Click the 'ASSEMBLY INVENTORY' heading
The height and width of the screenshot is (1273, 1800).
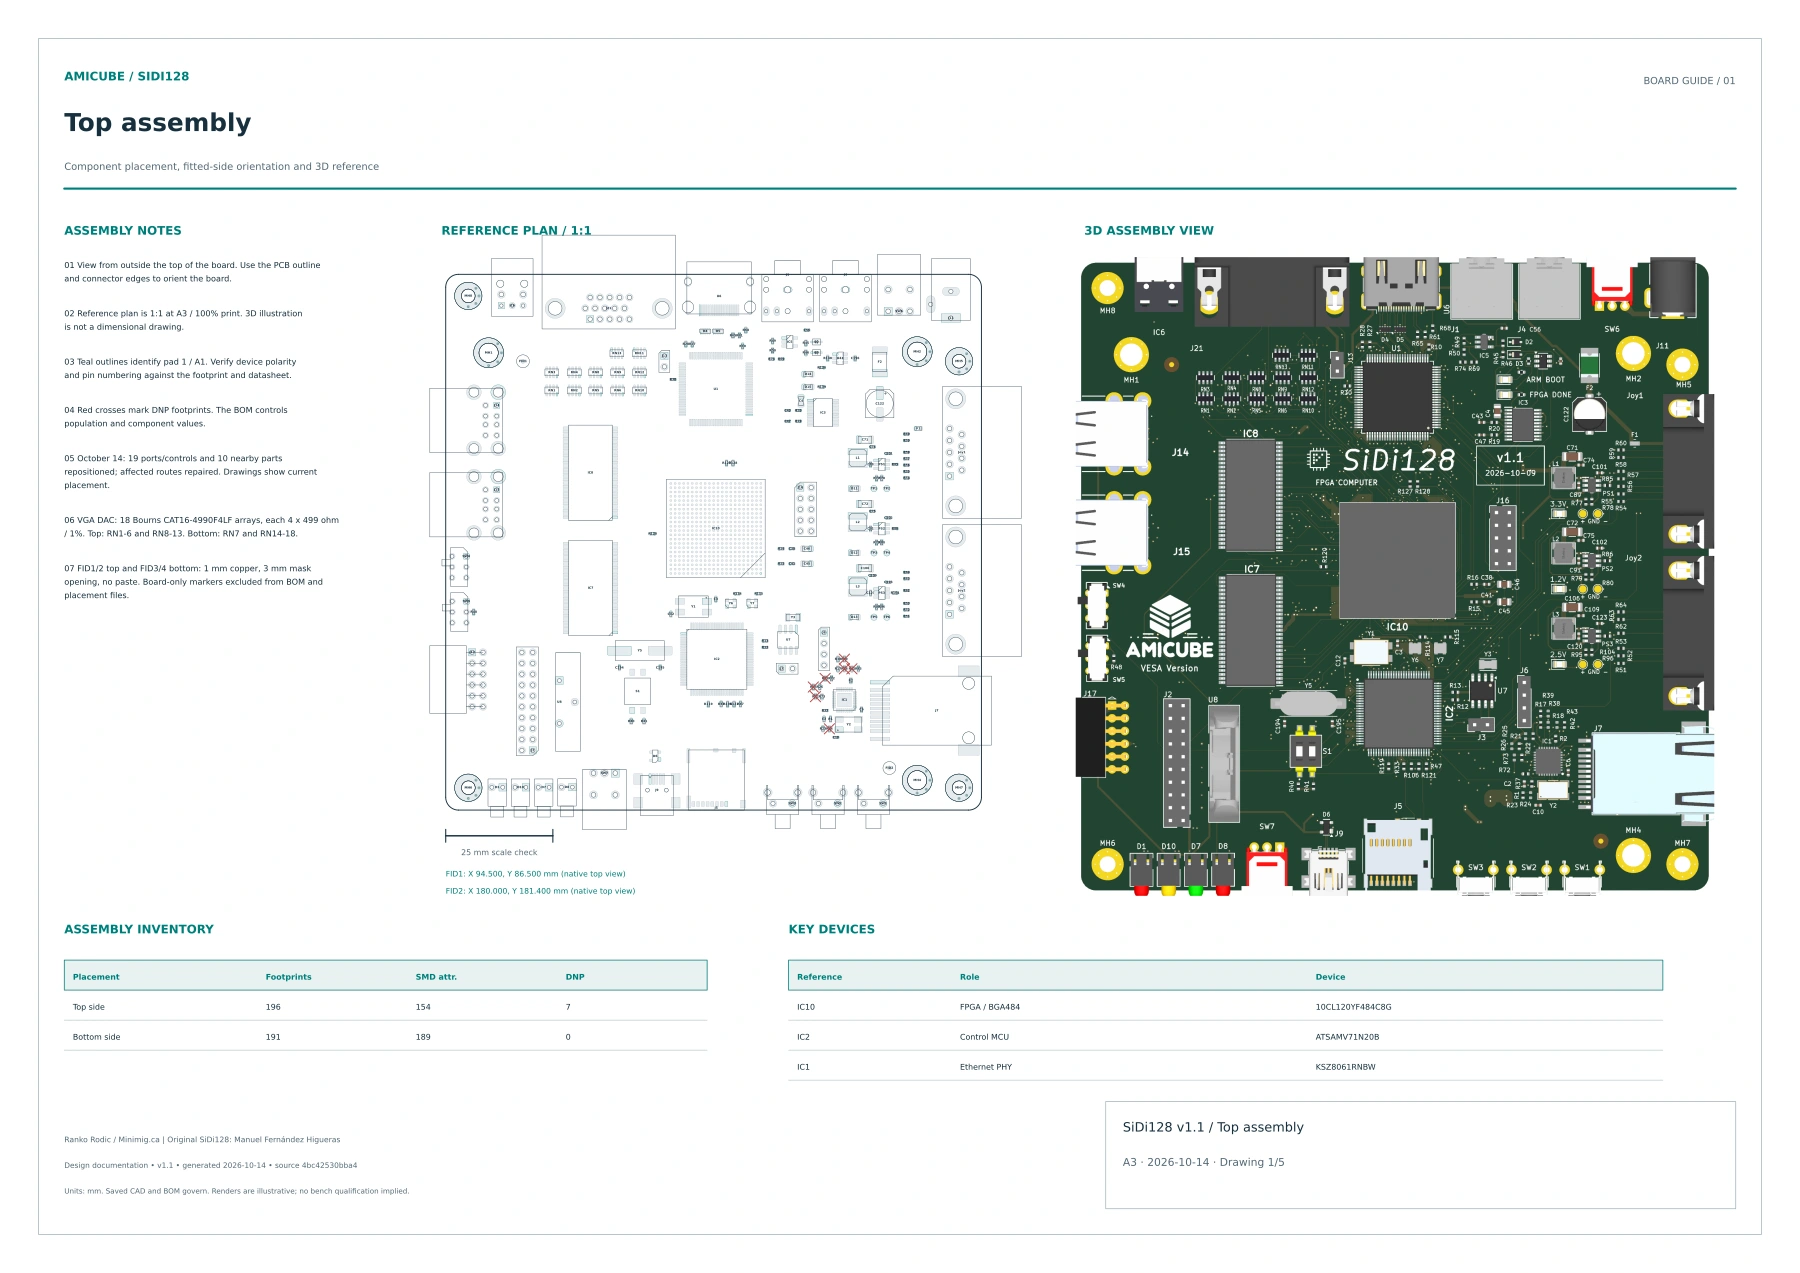139,930
